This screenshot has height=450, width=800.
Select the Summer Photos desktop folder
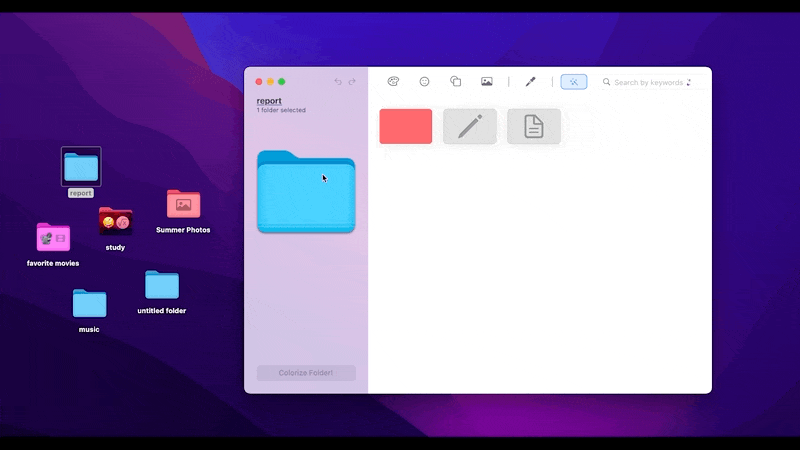184,204
